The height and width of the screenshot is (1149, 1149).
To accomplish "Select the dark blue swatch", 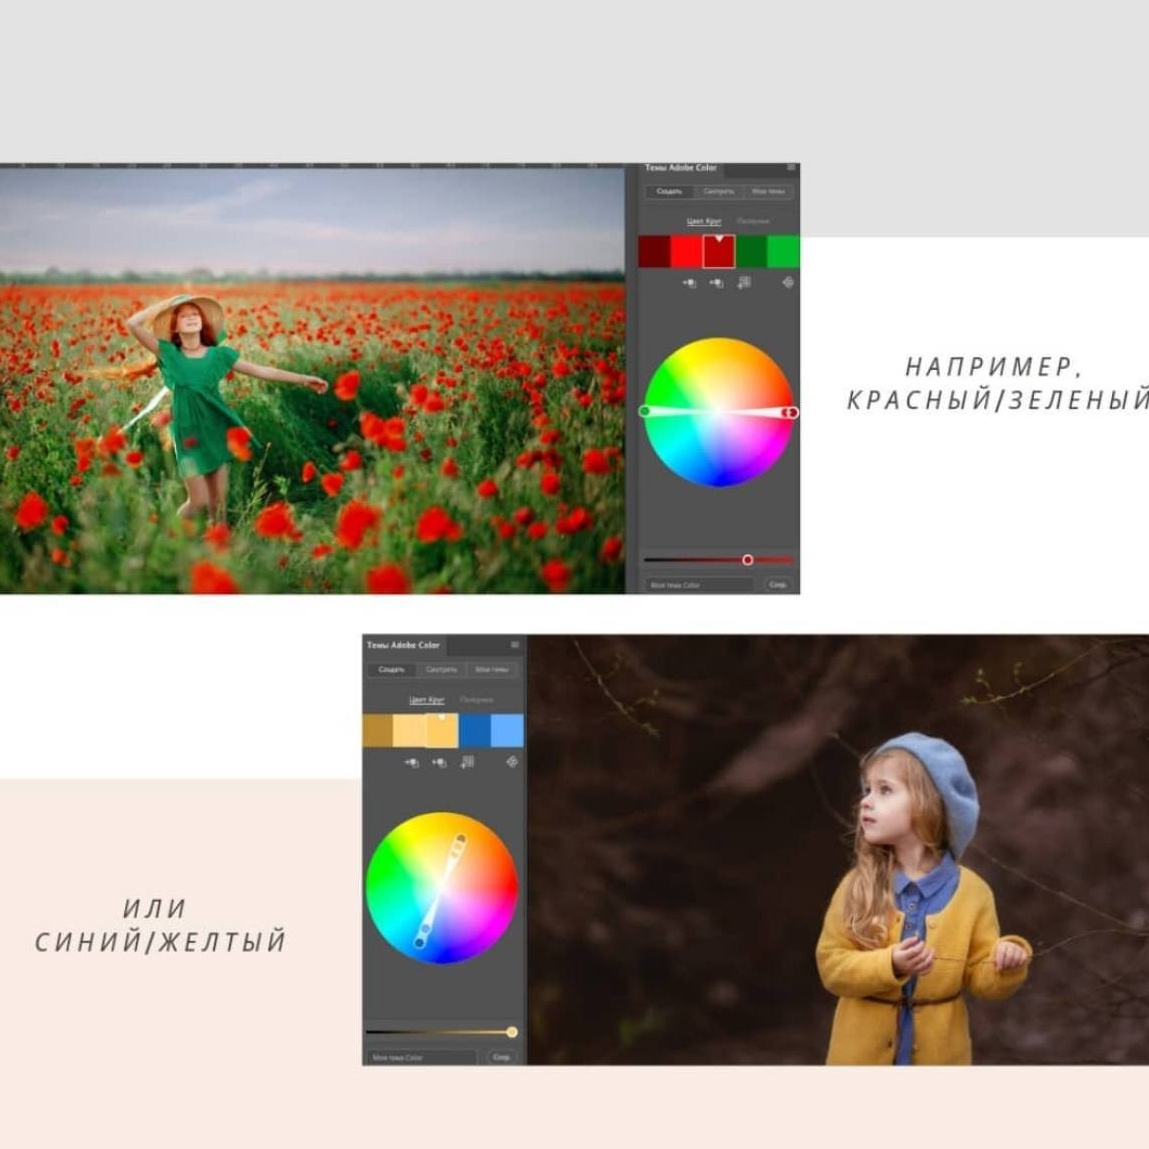I will coord(475,731).
